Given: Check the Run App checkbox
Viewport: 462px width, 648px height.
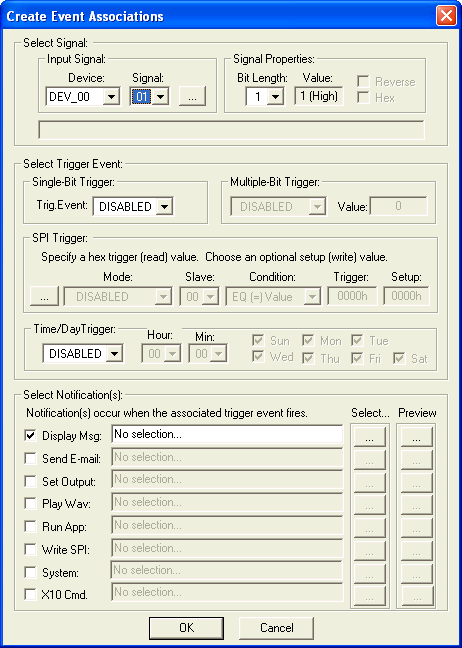Looking at the screenshot, I should click(x=30, y=526).
